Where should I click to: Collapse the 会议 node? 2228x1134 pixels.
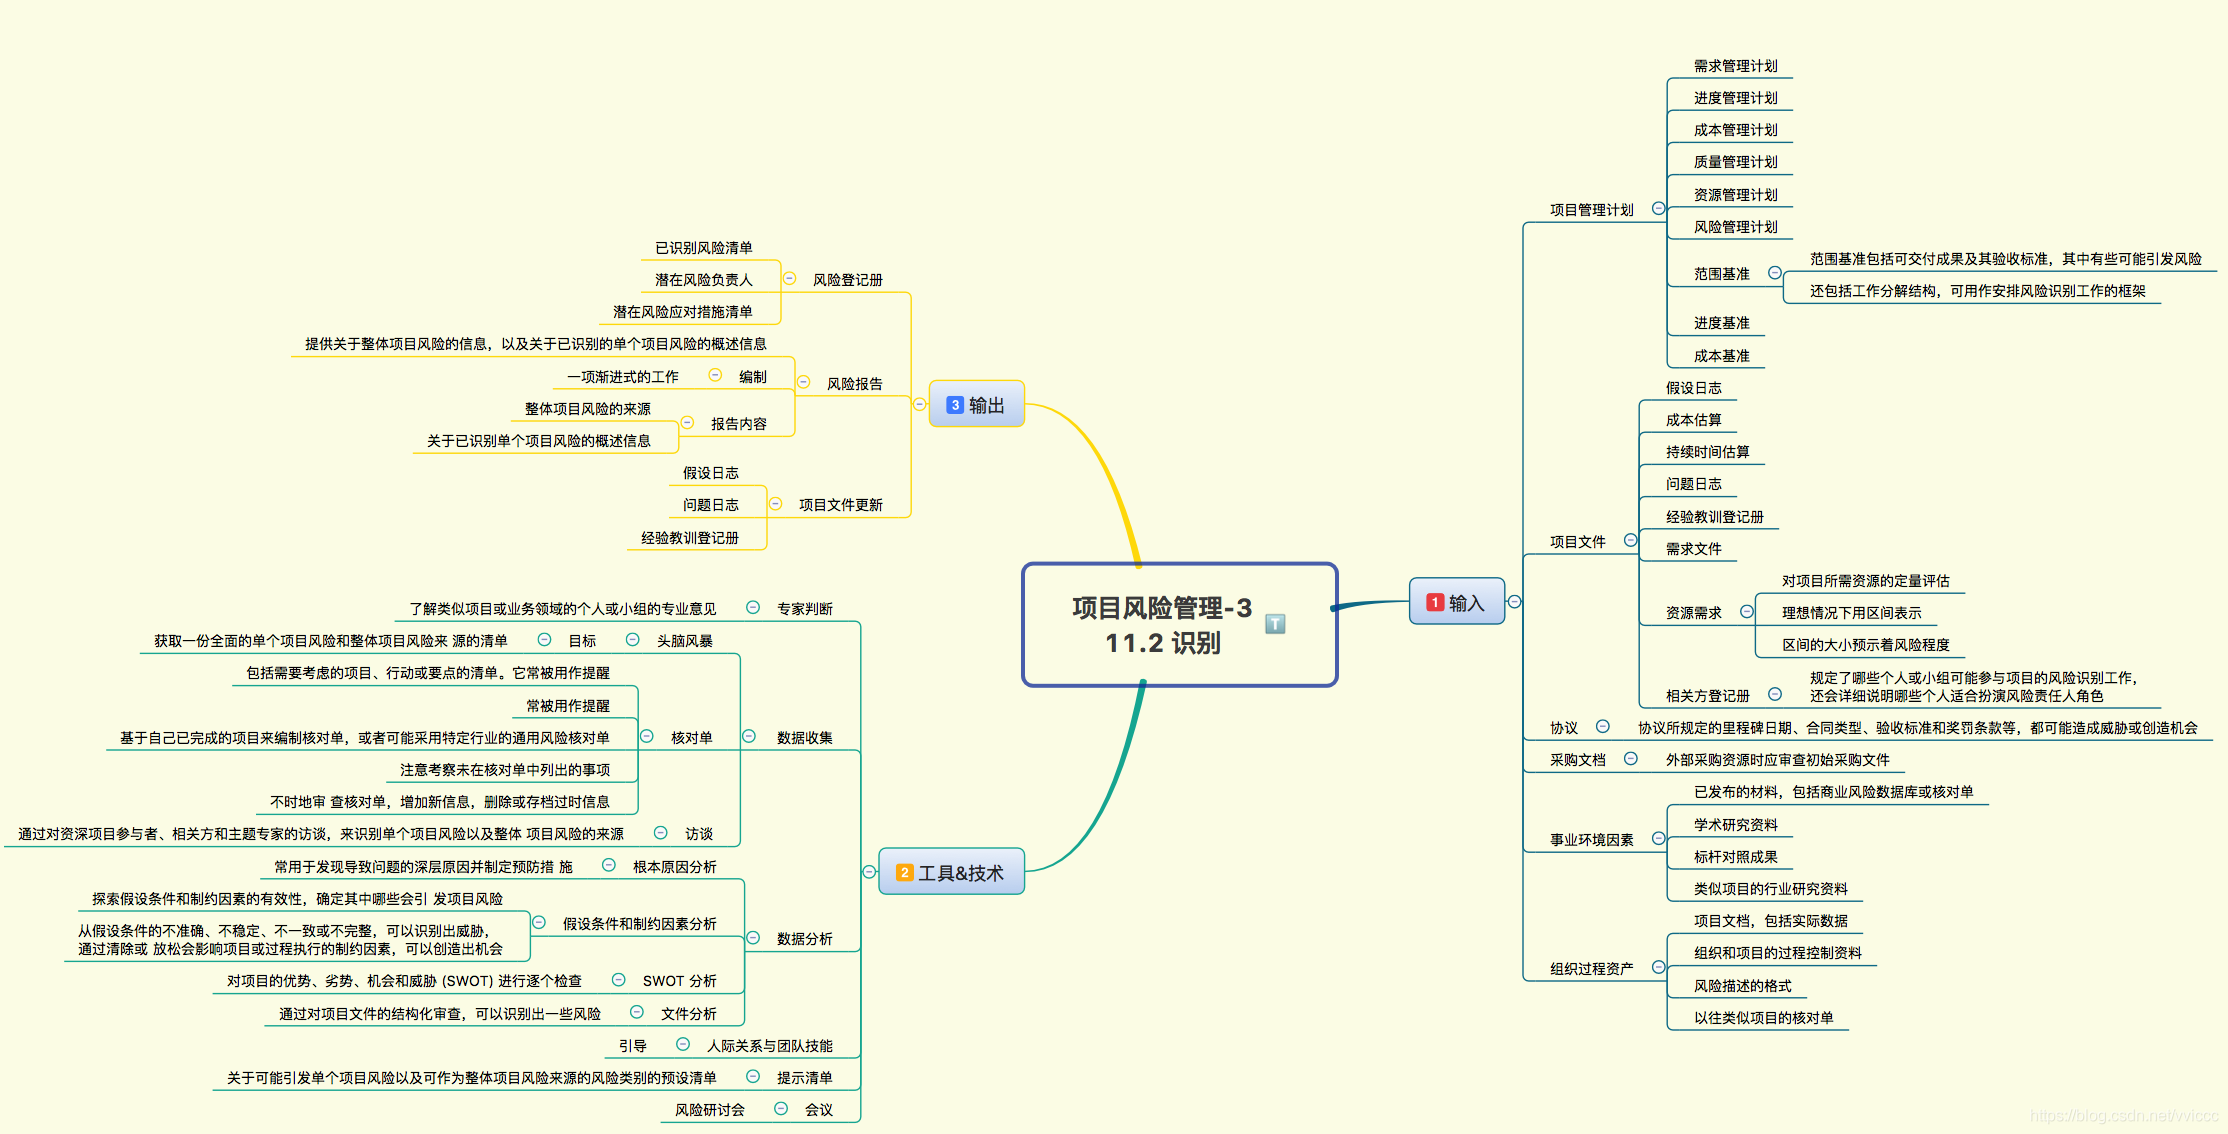click(x=781, y=1109)
